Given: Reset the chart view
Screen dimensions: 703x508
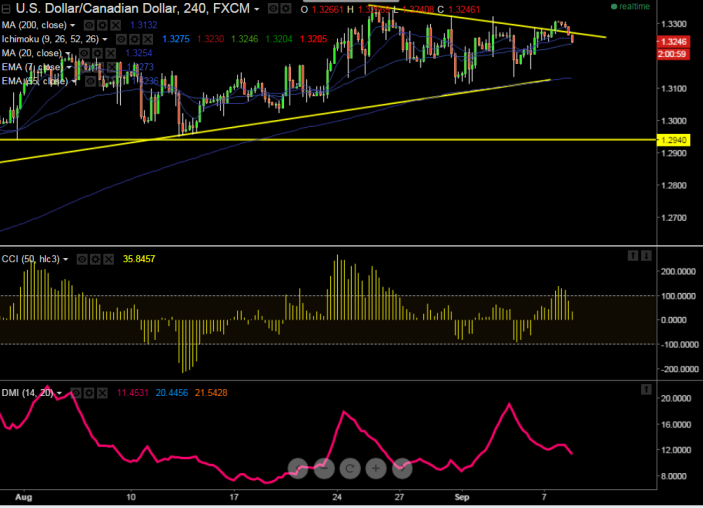Looking at the screenshot, I should 350,469.
